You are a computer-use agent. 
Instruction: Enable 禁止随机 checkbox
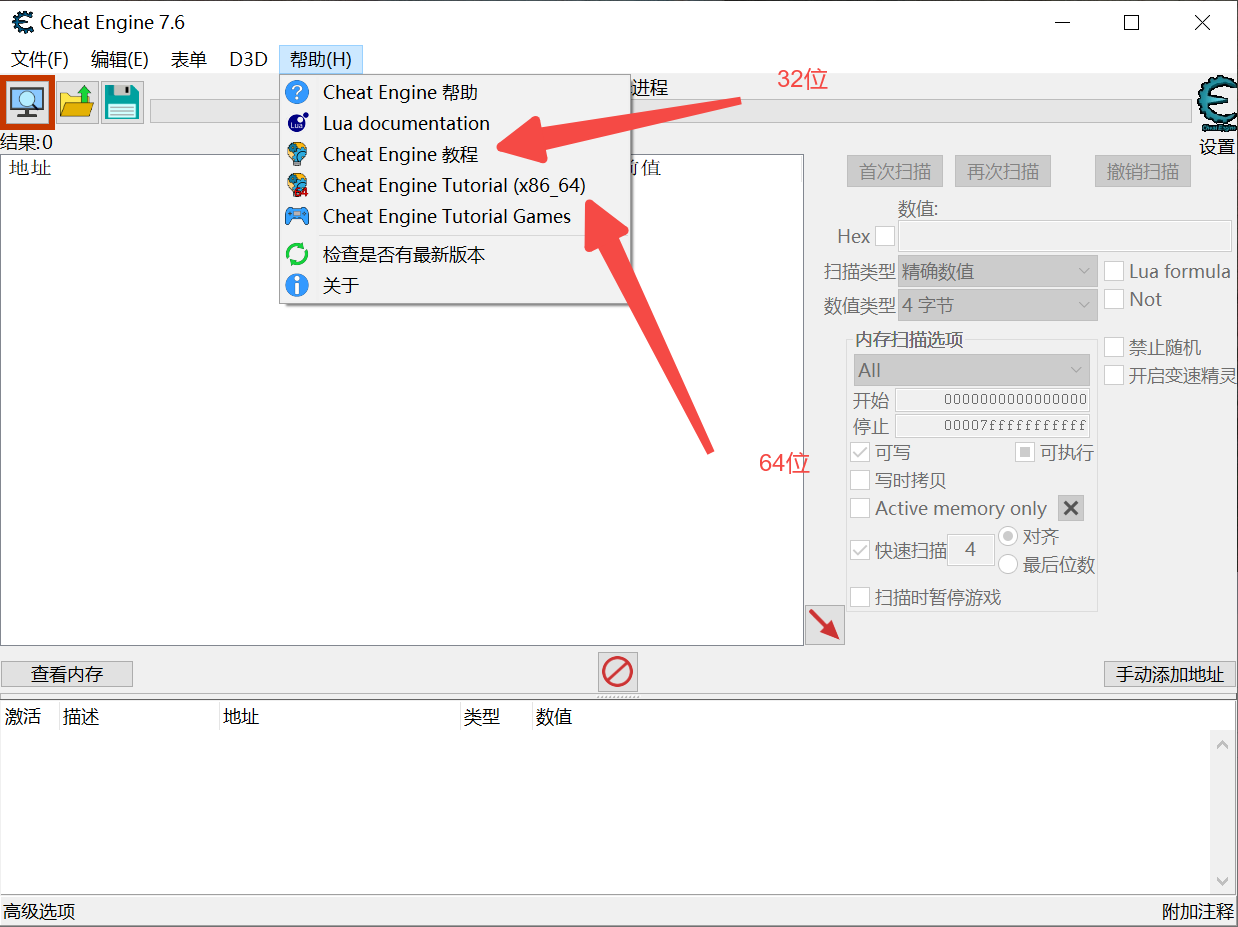1114,347
